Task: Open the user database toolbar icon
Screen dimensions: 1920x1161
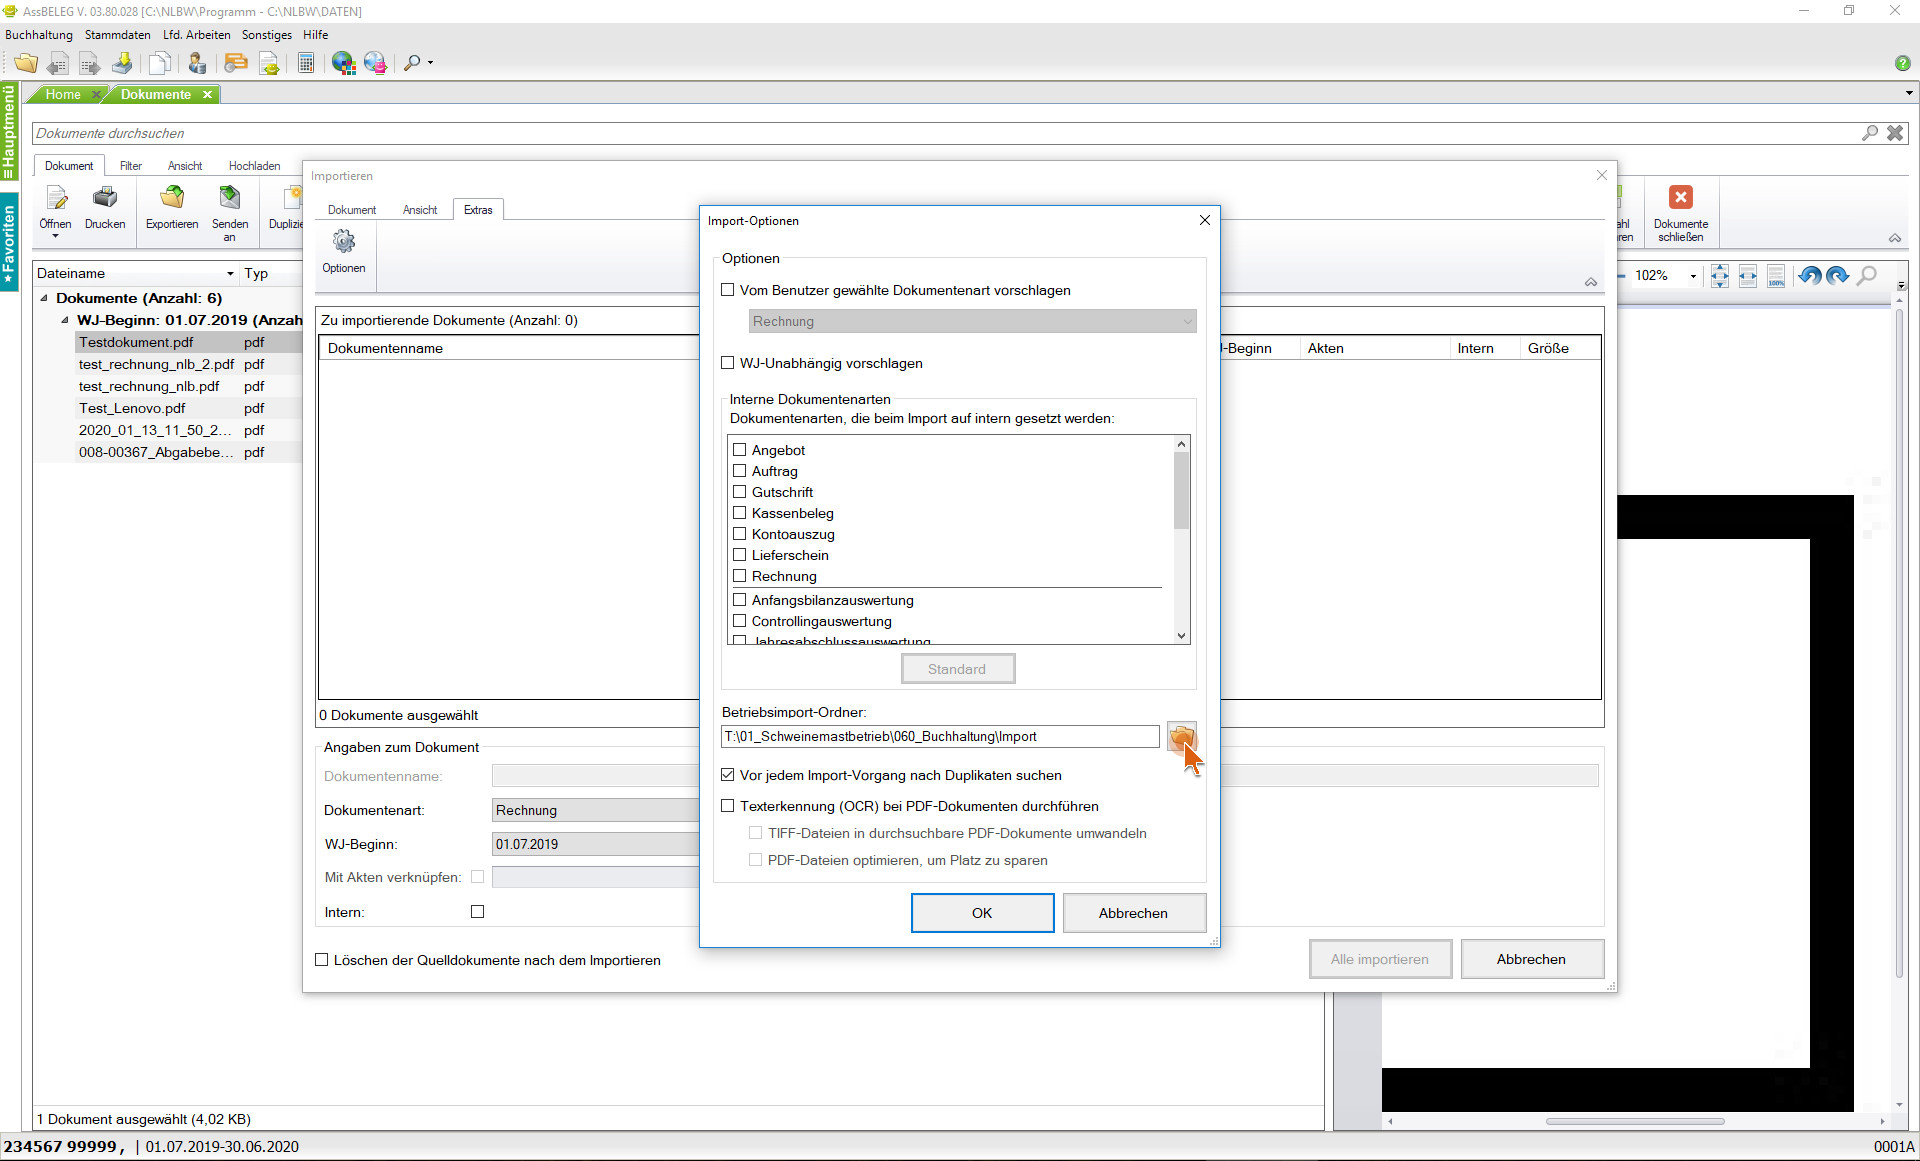Action: coord(197,63)
